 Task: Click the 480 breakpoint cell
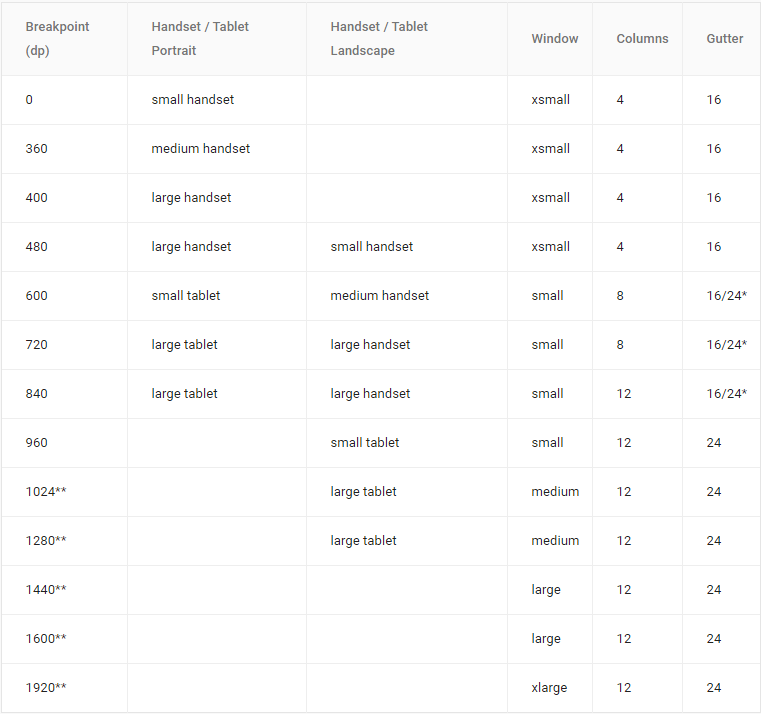click(37, 247)
